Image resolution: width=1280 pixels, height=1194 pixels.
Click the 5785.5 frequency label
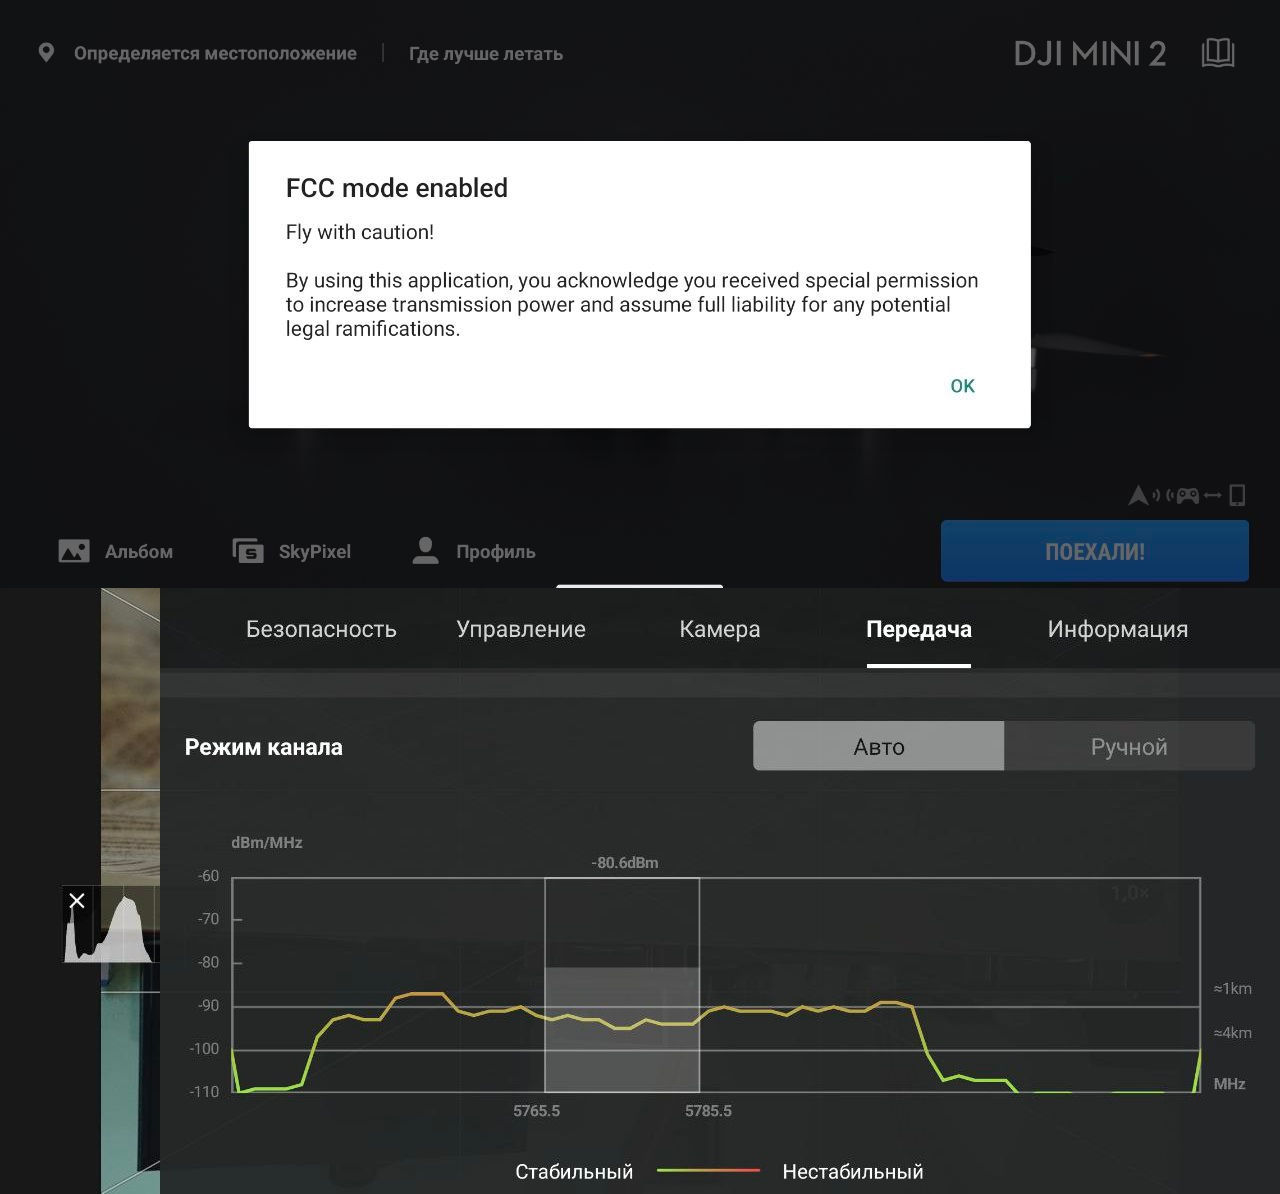[x=708, y=1111]
